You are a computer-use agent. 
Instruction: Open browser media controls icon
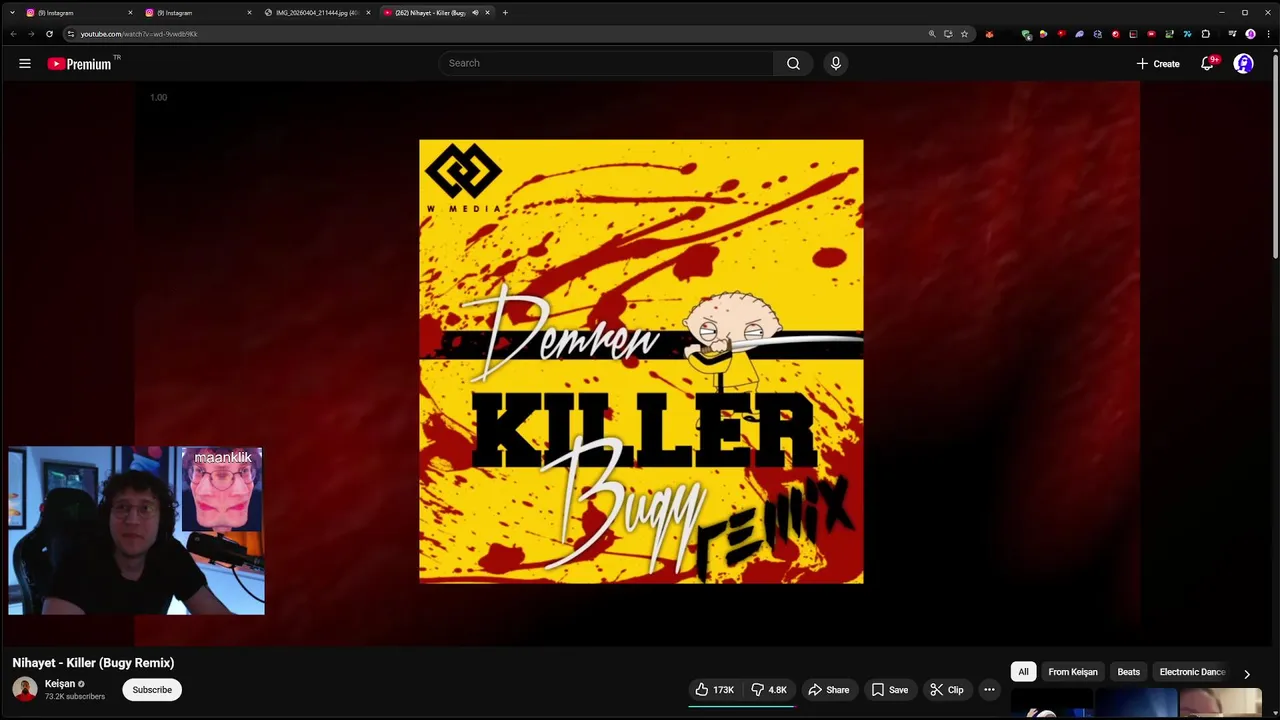click(x=1232, y=34)
